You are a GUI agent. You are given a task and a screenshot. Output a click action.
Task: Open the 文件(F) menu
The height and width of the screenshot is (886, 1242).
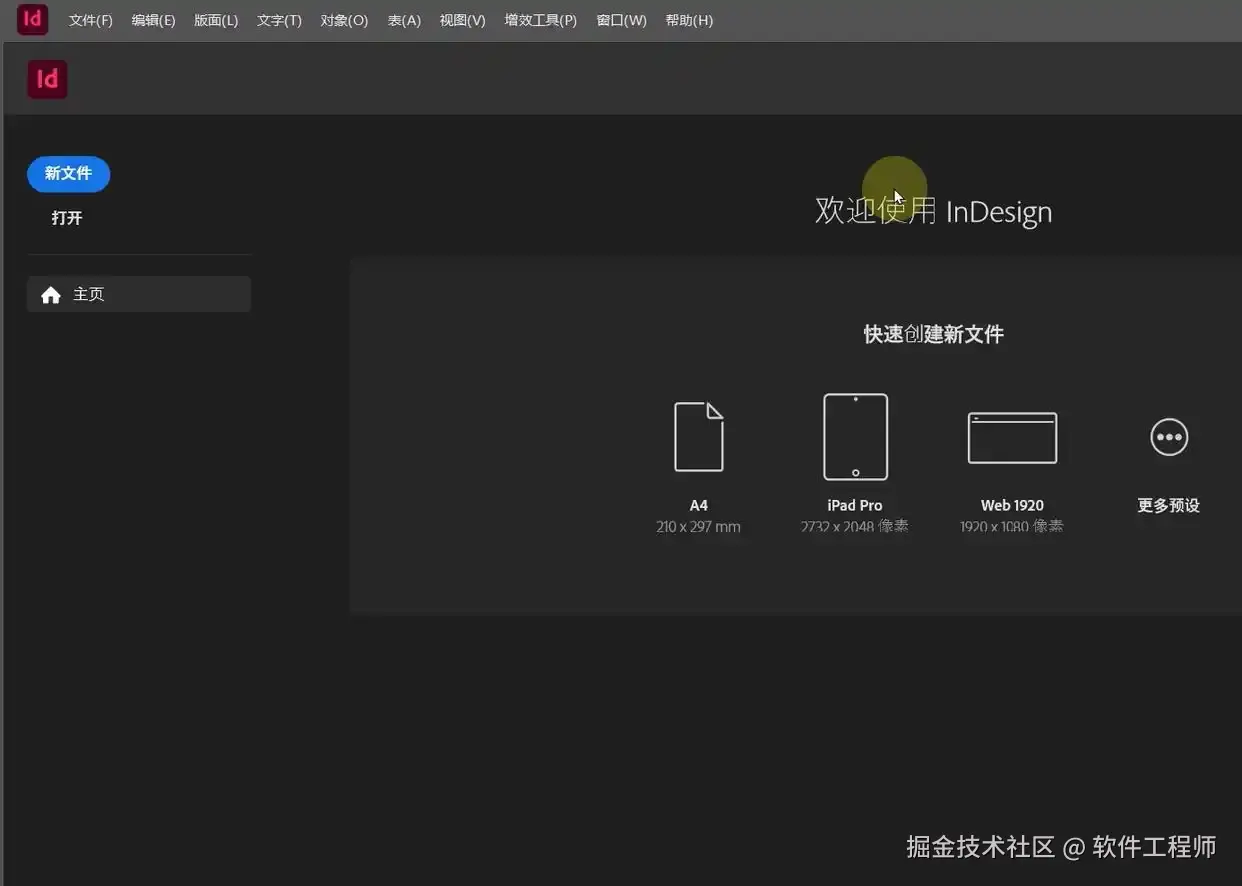click(90, 20)
